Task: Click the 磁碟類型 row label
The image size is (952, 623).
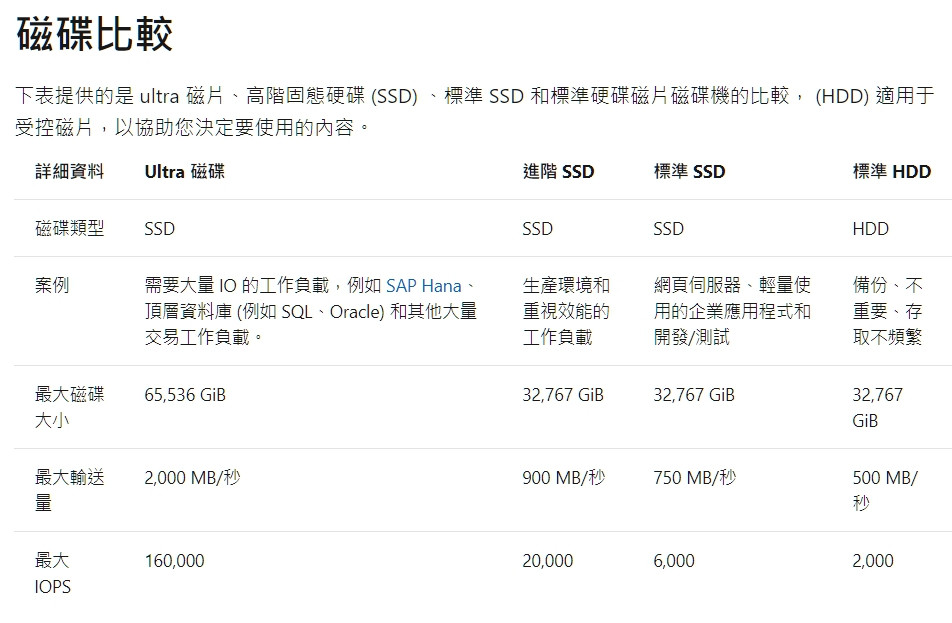Action: (69, 228)
